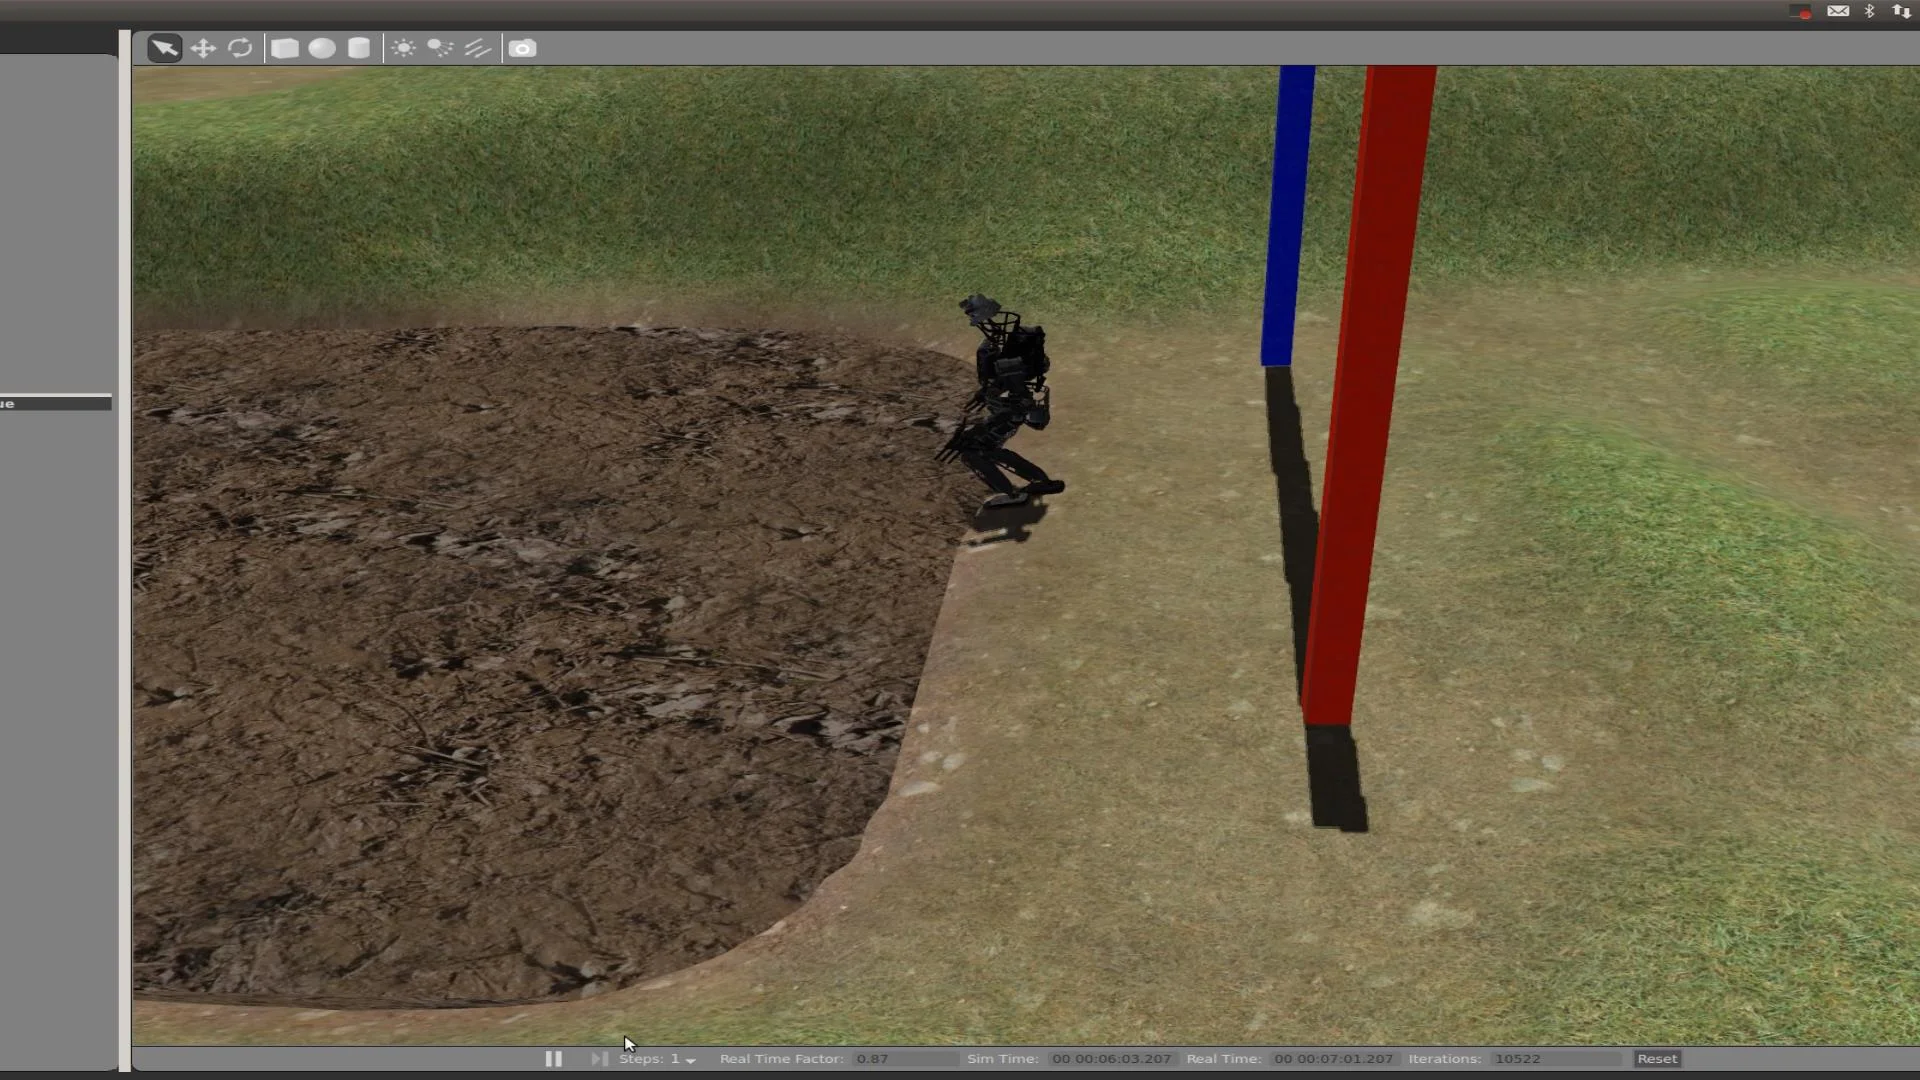Take a screenshot with camera icon

522,48
